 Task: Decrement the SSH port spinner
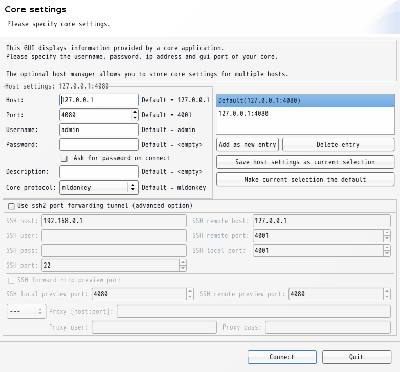click(183, 268)
